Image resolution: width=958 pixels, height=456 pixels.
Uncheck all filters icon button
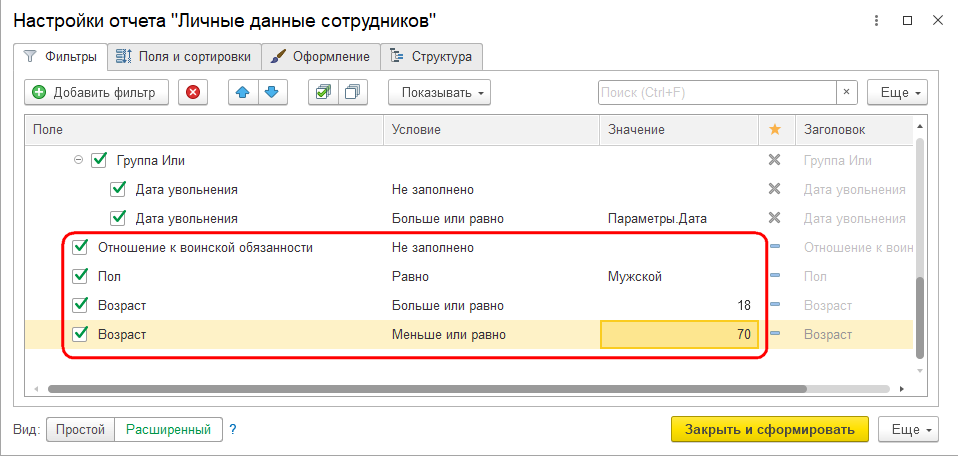(353, 93)
